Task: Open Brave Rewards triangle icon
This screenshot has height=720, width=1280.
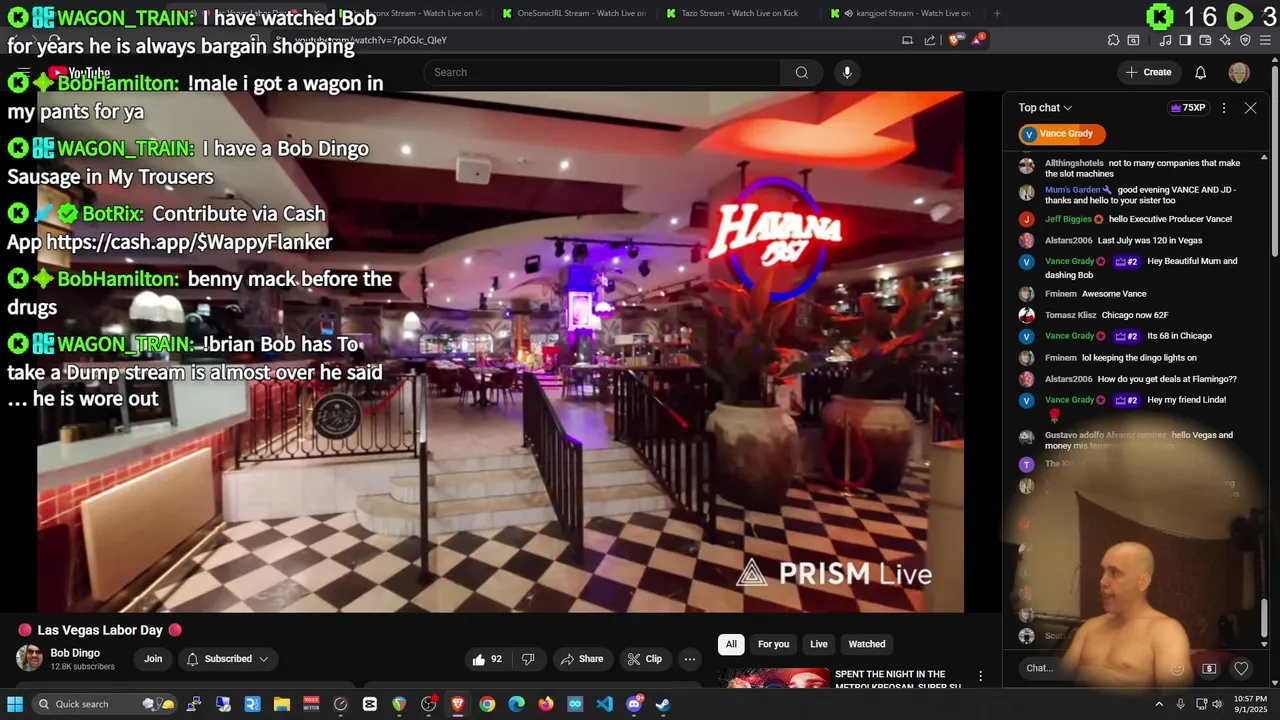Action: (978, 40)
